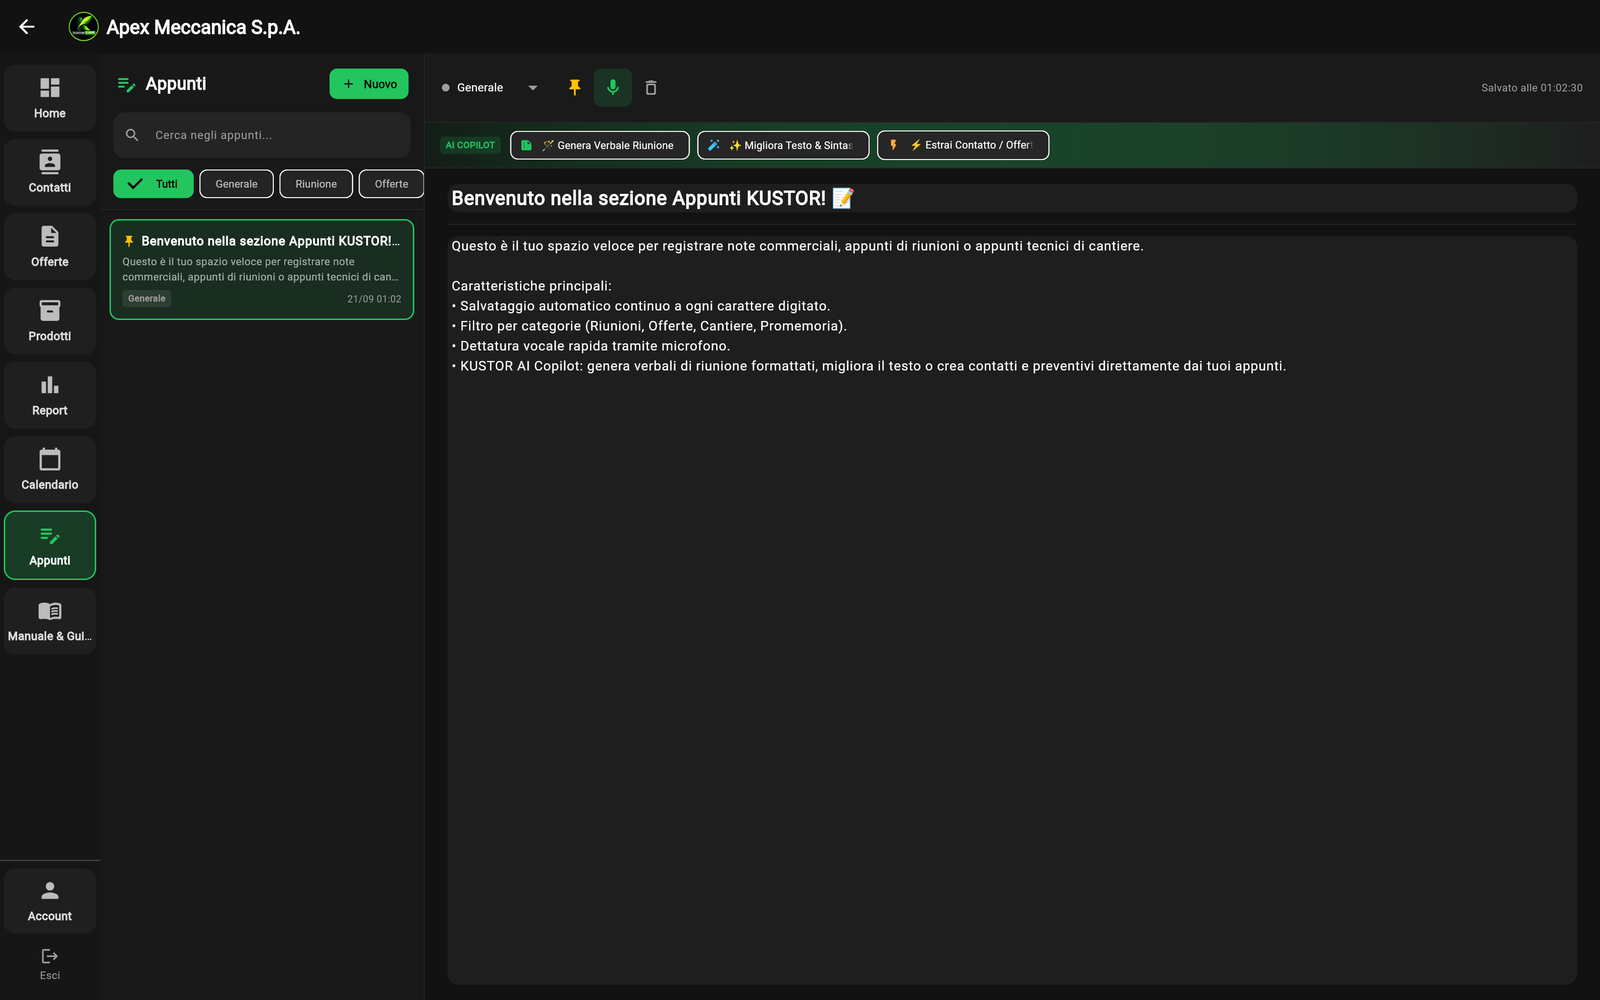Image resolution: width=1600 pixels, height=1000 pixels.
Task: Go back using the top-left arrow
Action: [27, 27]
